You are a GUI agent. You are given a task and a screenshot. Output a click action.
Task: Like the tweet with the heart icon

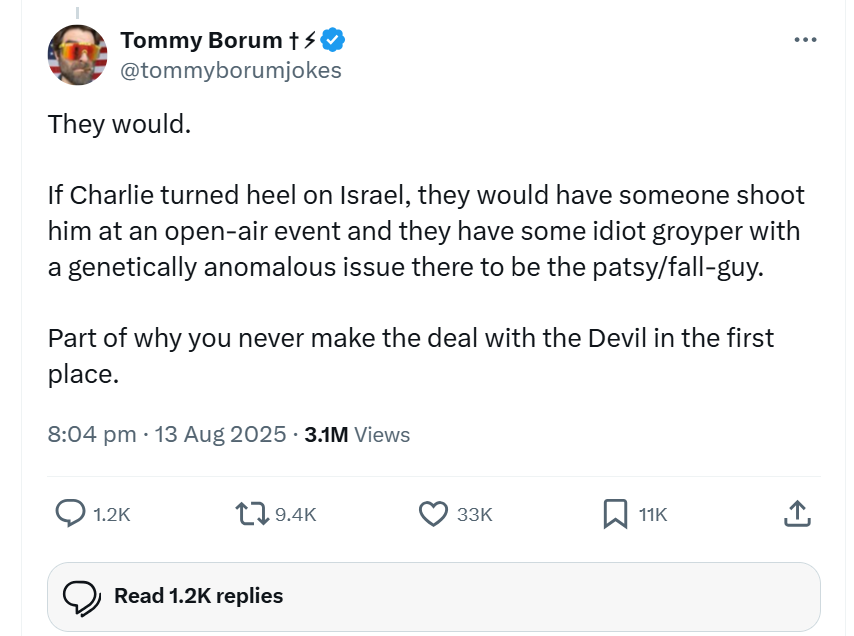(432, 514)
